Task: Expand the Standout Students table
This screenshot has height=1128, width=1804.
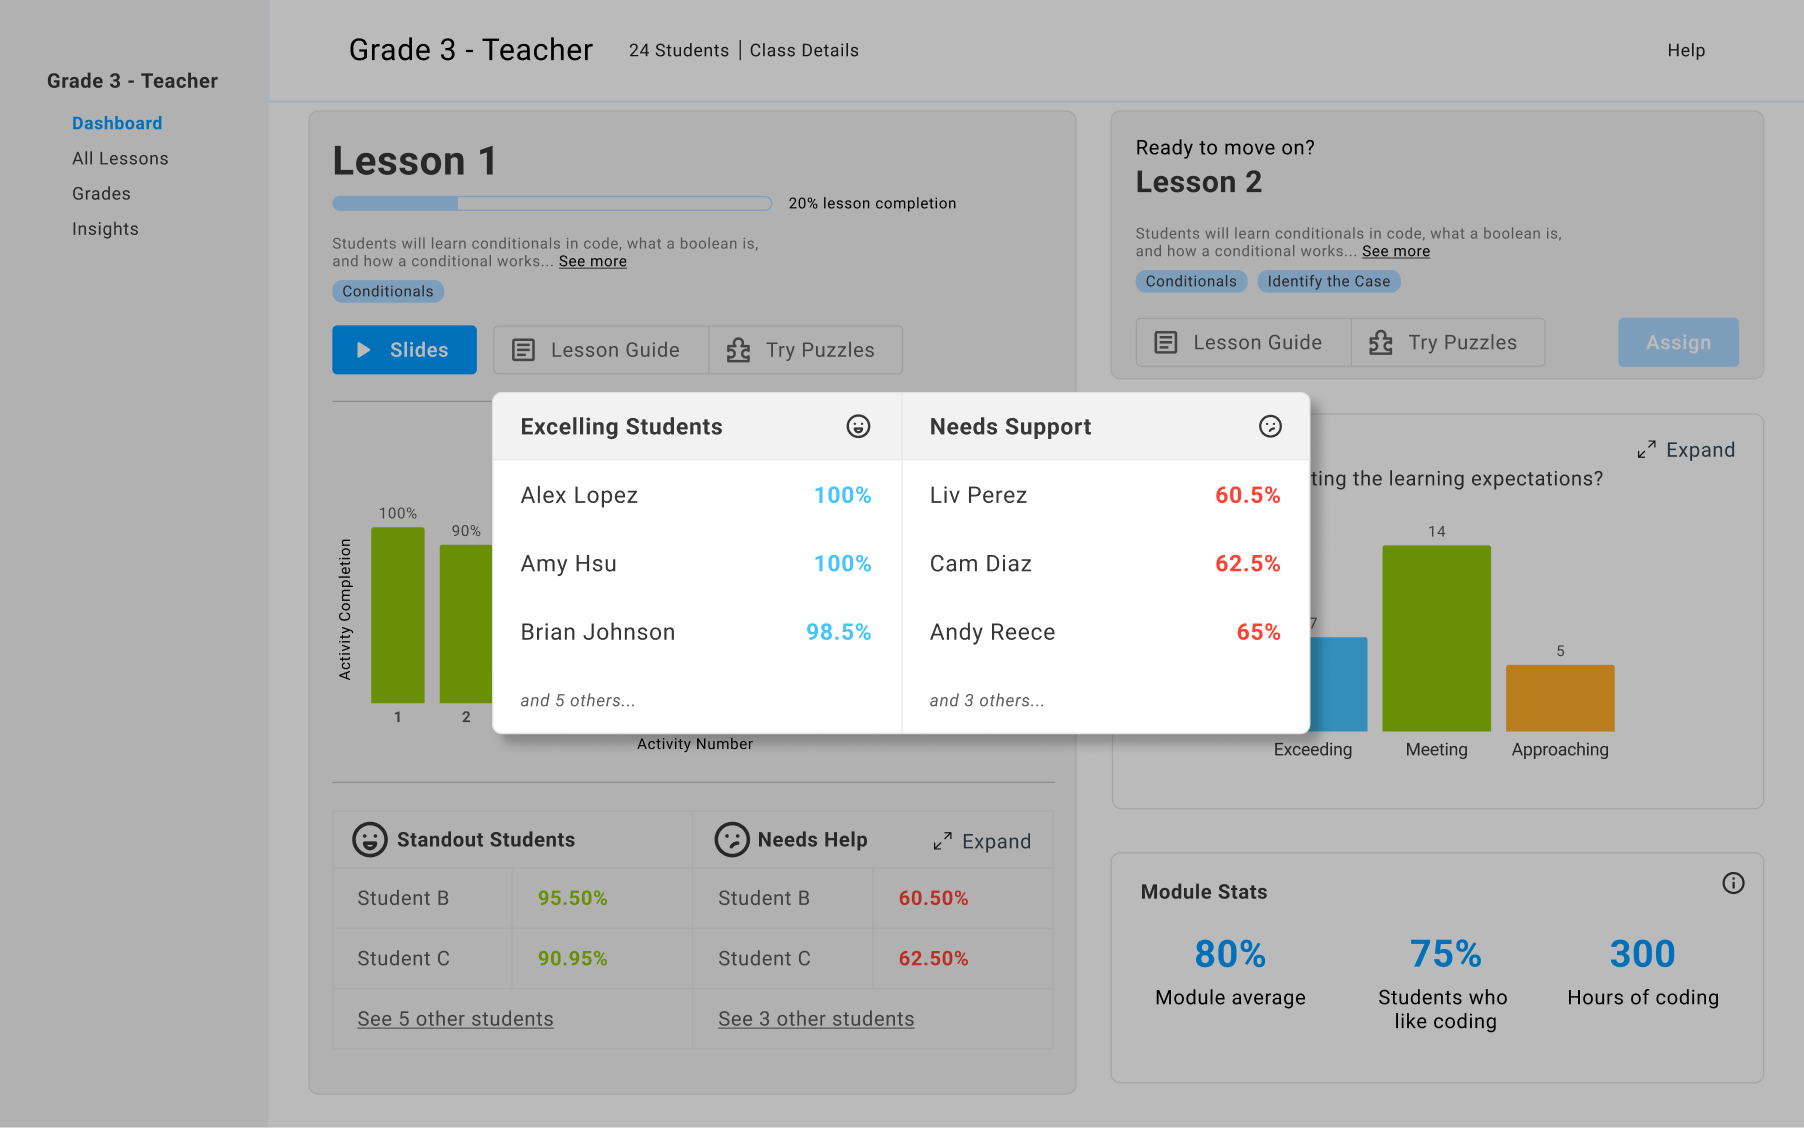Action: click(982, 842)
